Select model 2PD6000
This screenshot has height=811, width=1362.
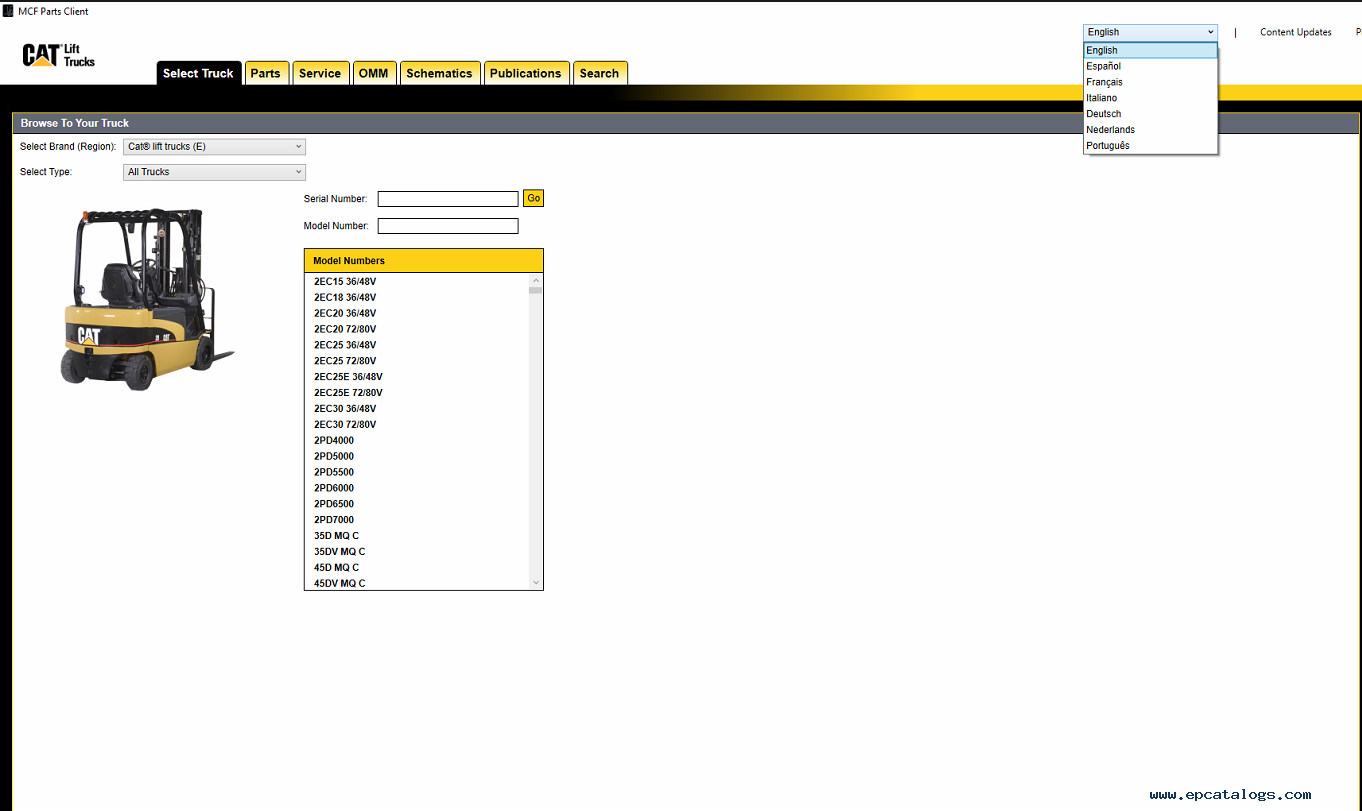334,489
